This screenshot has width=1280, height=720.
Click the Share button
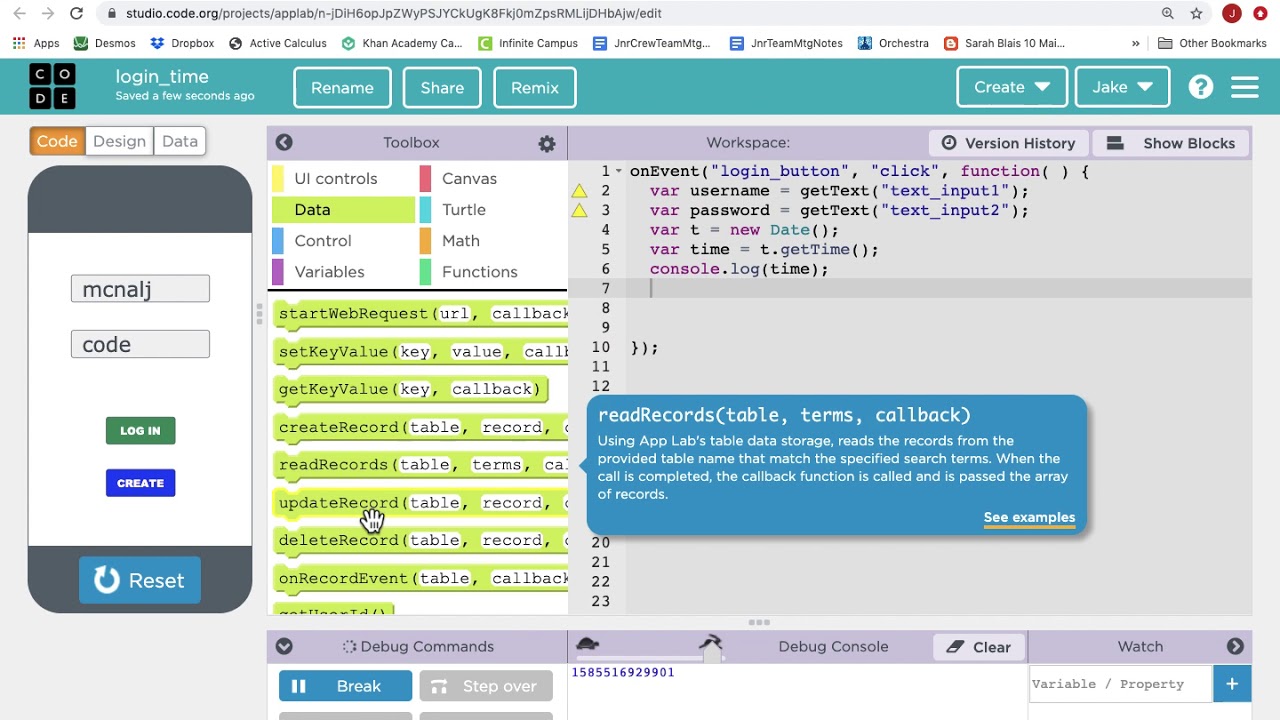click(x=442, y=87)
